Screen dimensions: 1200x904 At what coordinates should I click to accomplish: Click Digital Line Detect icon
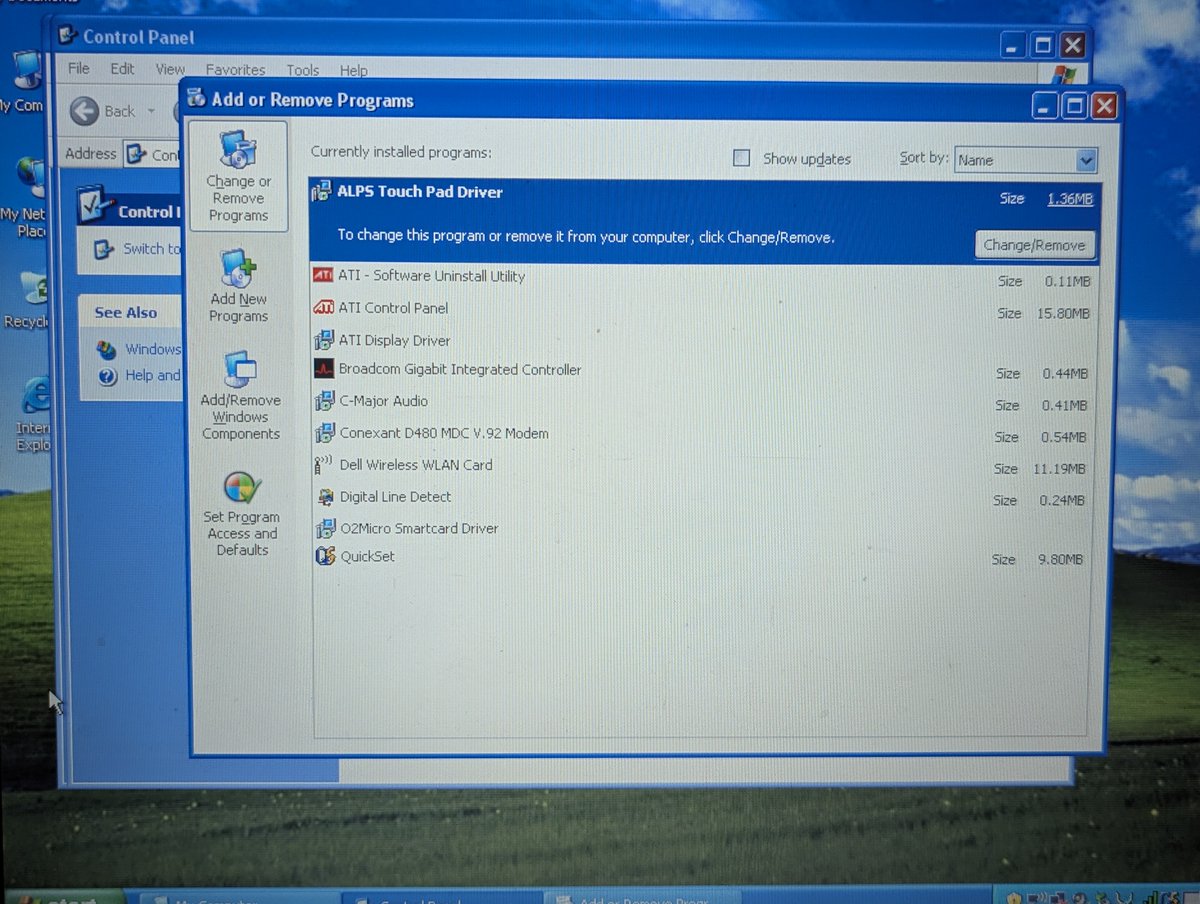325,497
